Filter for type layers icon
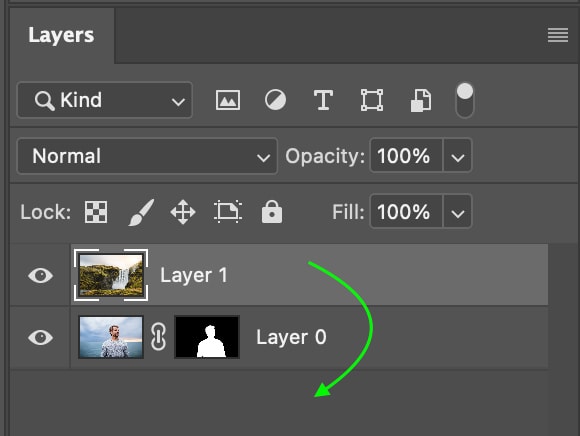Image resolution: width=580 pixels, height=436 pixels. (323, 100)
